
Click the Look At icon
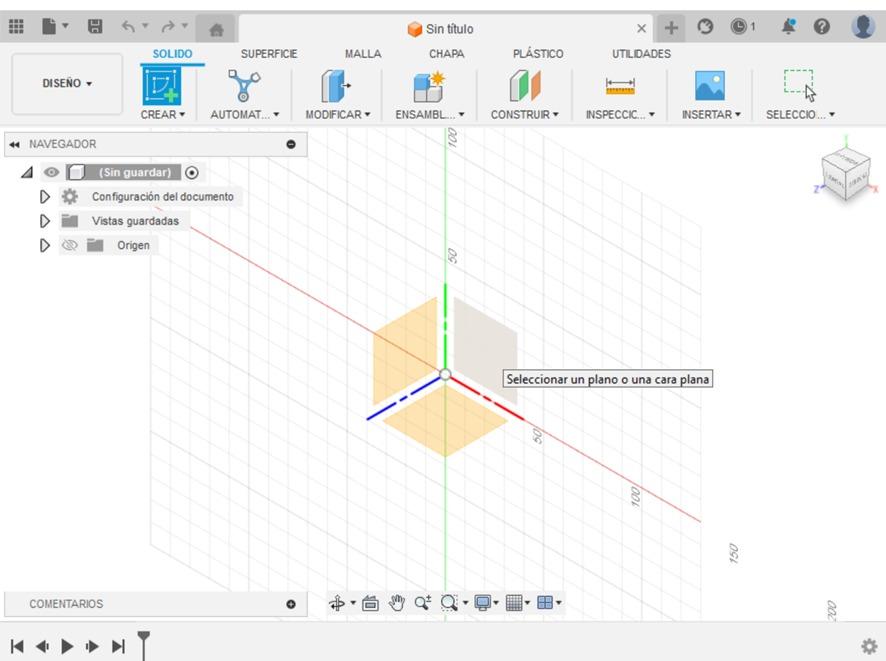pyautogui.click(x=370, y=603)
